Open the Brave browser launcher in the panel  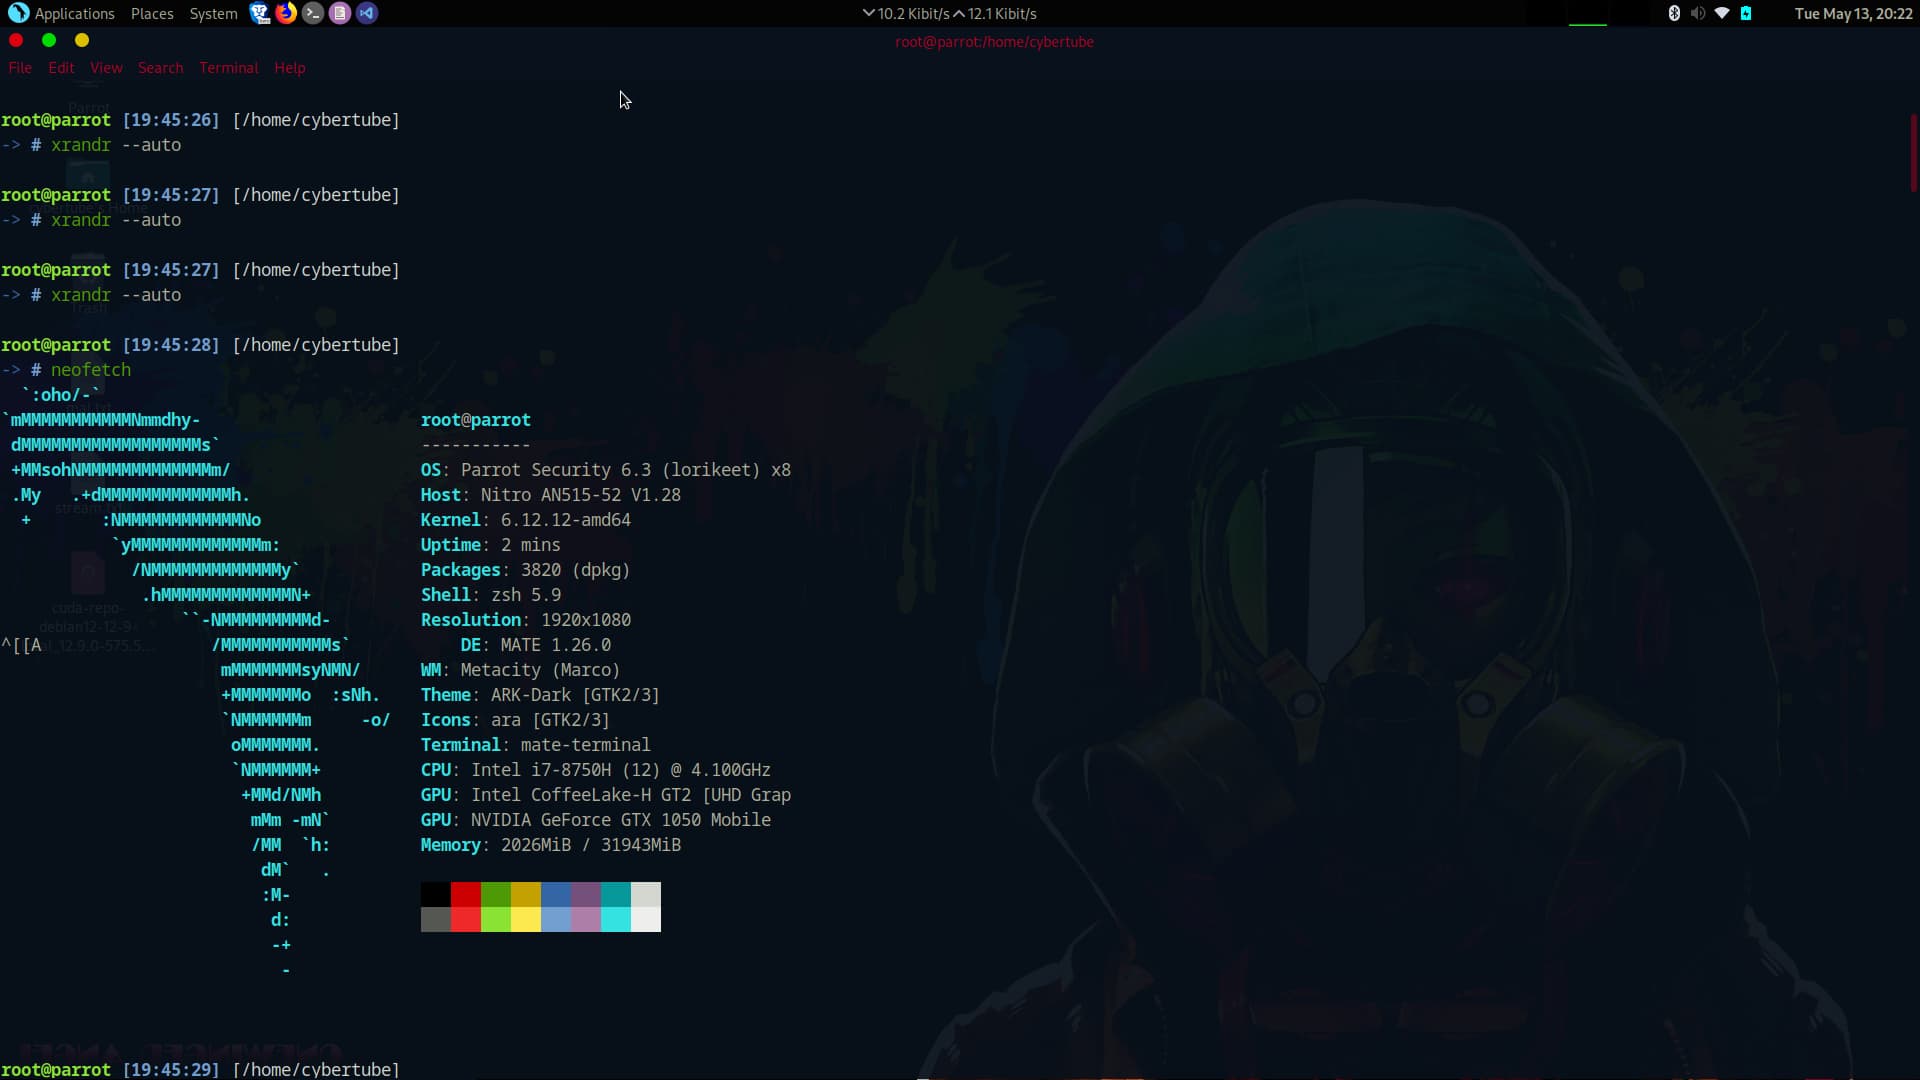259,13
